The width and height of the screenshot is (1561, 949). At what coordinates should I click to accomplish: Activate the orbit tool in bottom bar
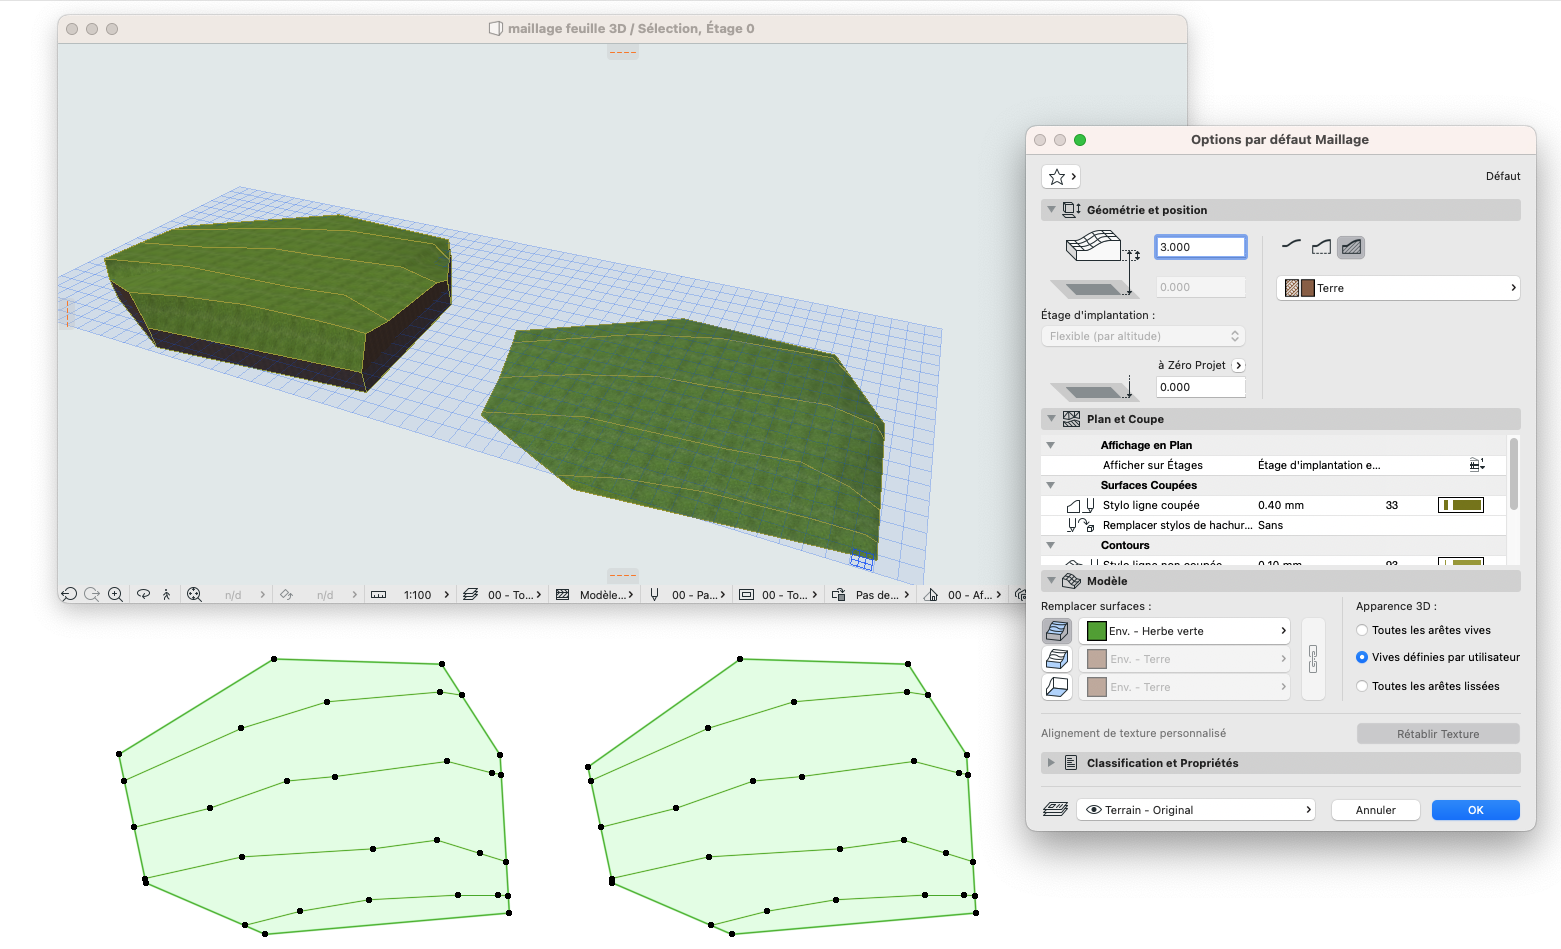coord(143,594)
